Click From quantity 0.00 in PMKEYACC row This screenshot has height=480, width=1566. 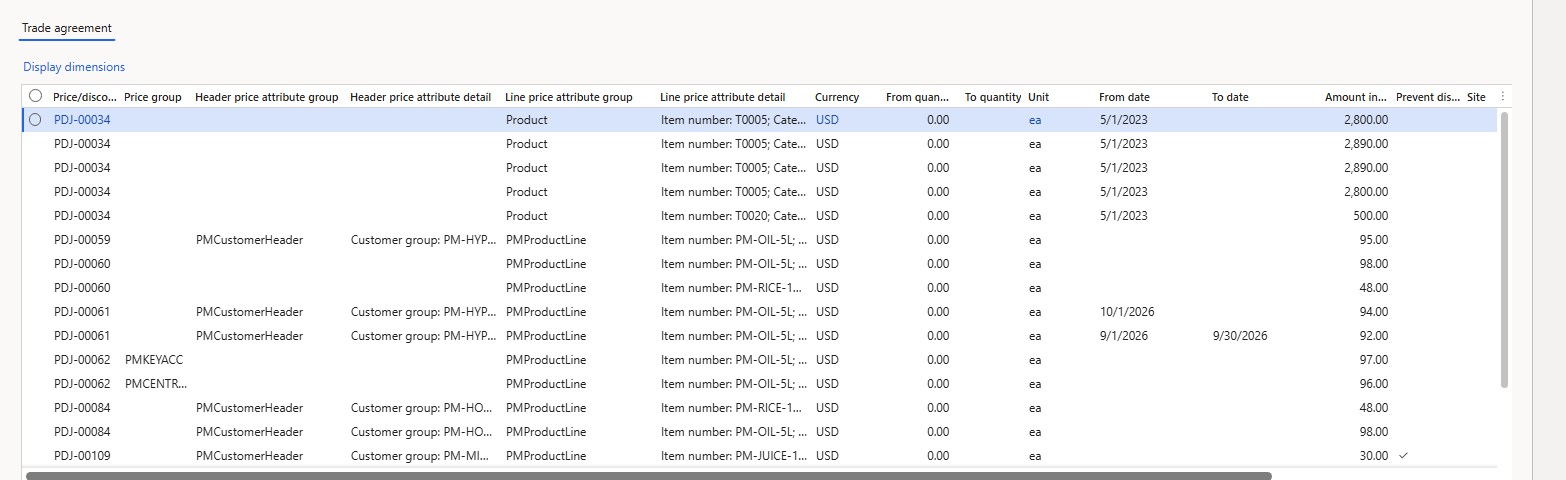938,360
